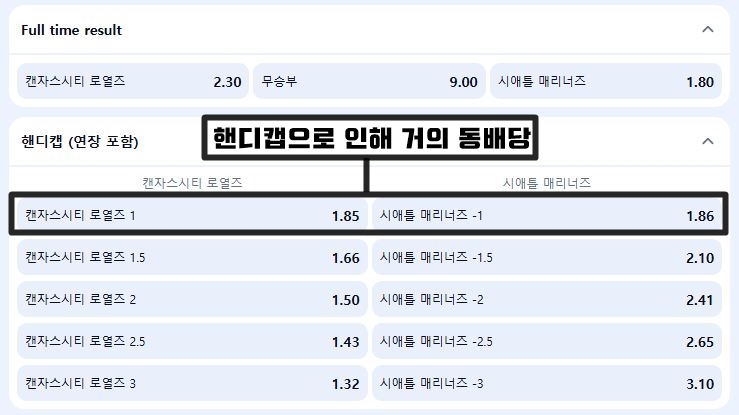Pick 시애틀 매리너즈 -1 handicap at 1.86
The width and height of the screenshot is (739, 415).
point(547,215)
